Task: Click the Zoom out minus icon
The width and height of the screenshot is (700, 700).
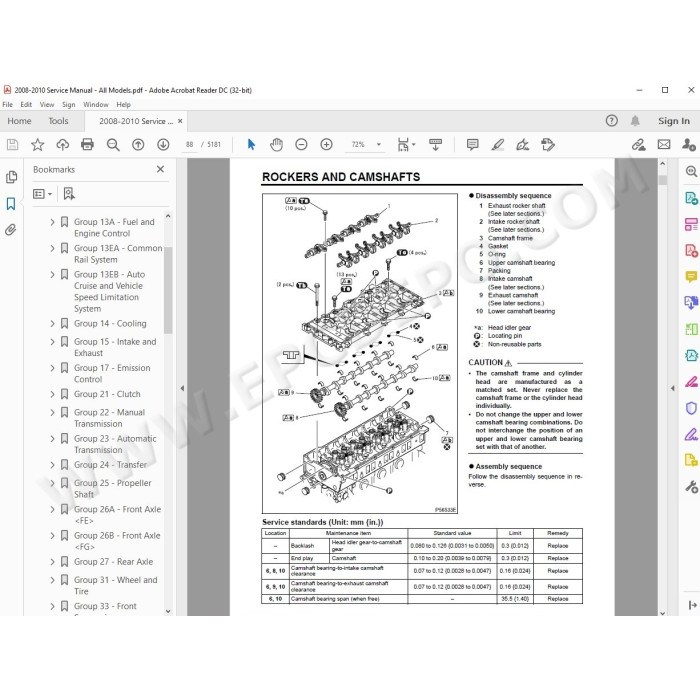Action: (x=301, y=145)
